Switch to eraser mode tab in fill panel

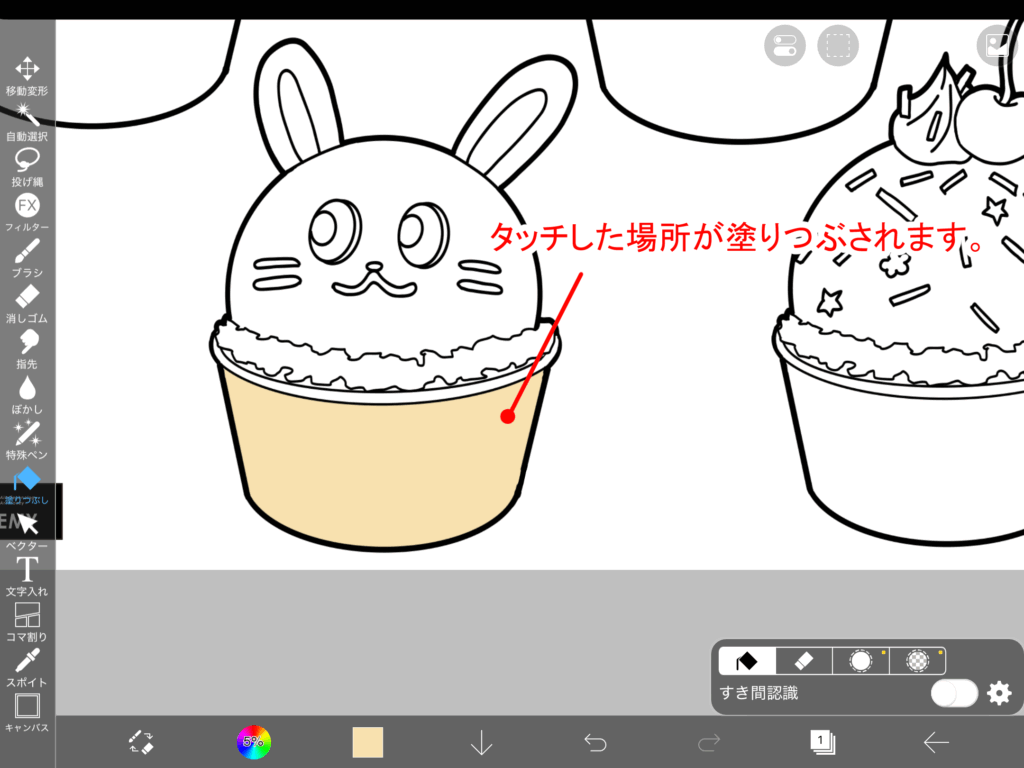click(804, 661)
